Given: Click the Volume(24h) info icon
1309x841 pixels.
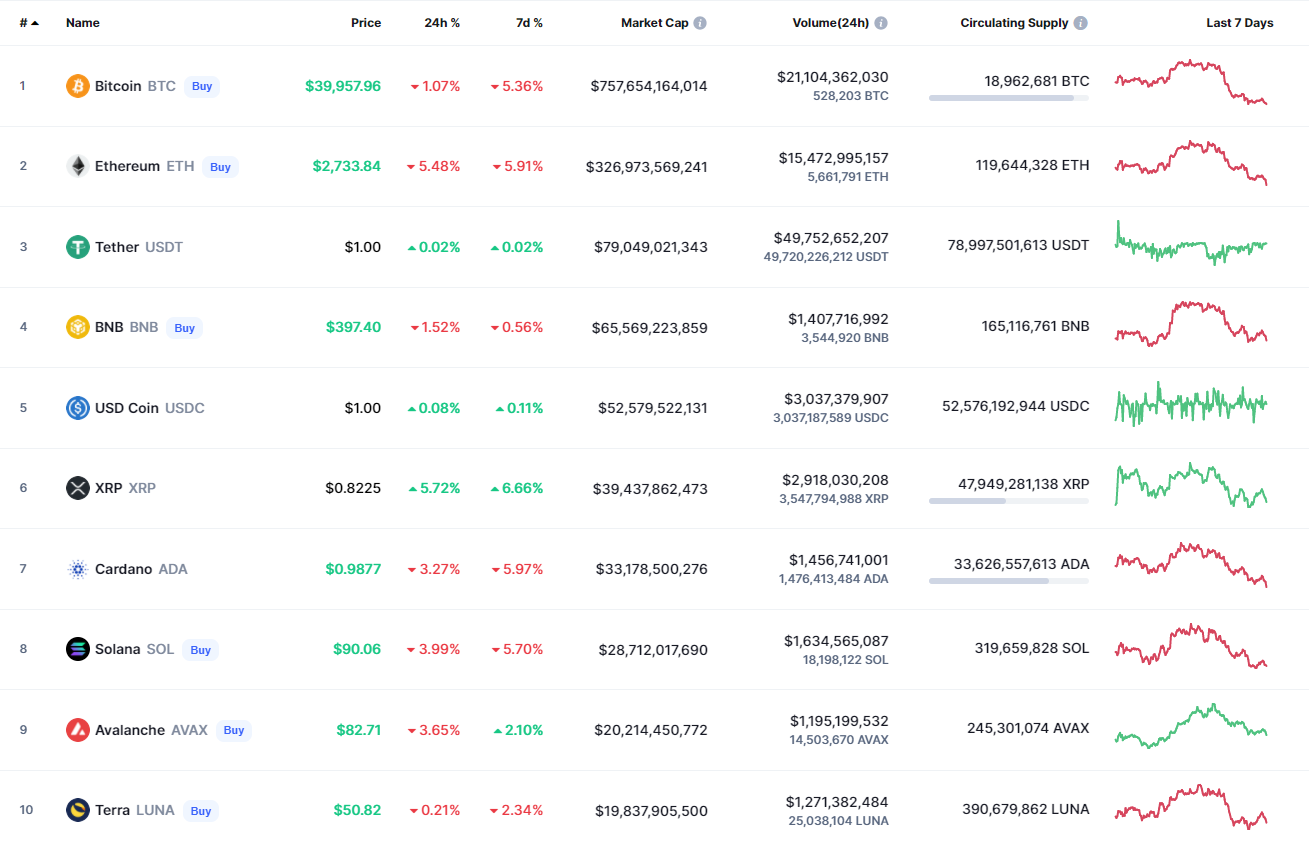Looking at the screenshot, I should coord(881,23).
